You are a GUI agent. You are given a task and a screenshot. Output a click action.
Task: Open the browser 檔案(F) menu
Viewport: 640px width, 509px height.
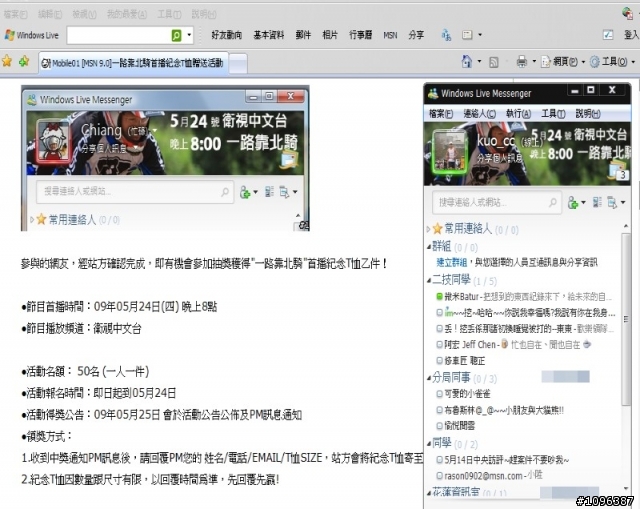point(15,14)
